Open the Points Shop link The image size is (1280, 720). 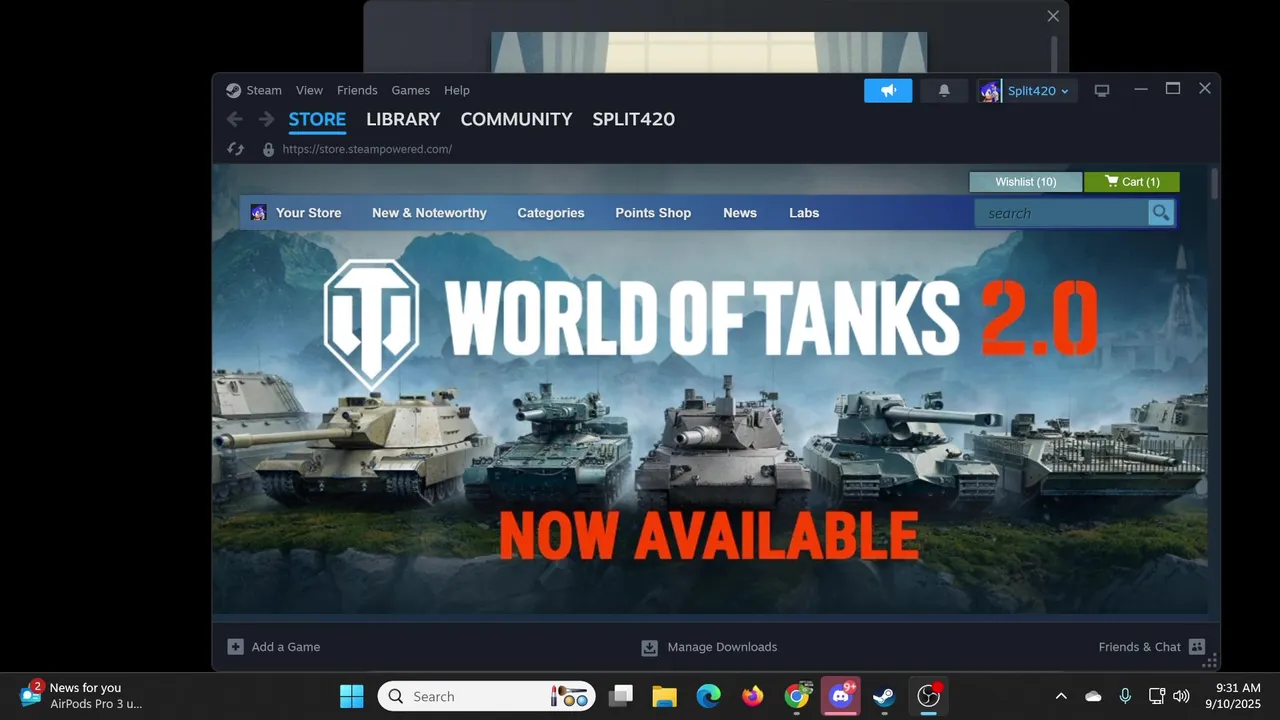tap(653, 213)
